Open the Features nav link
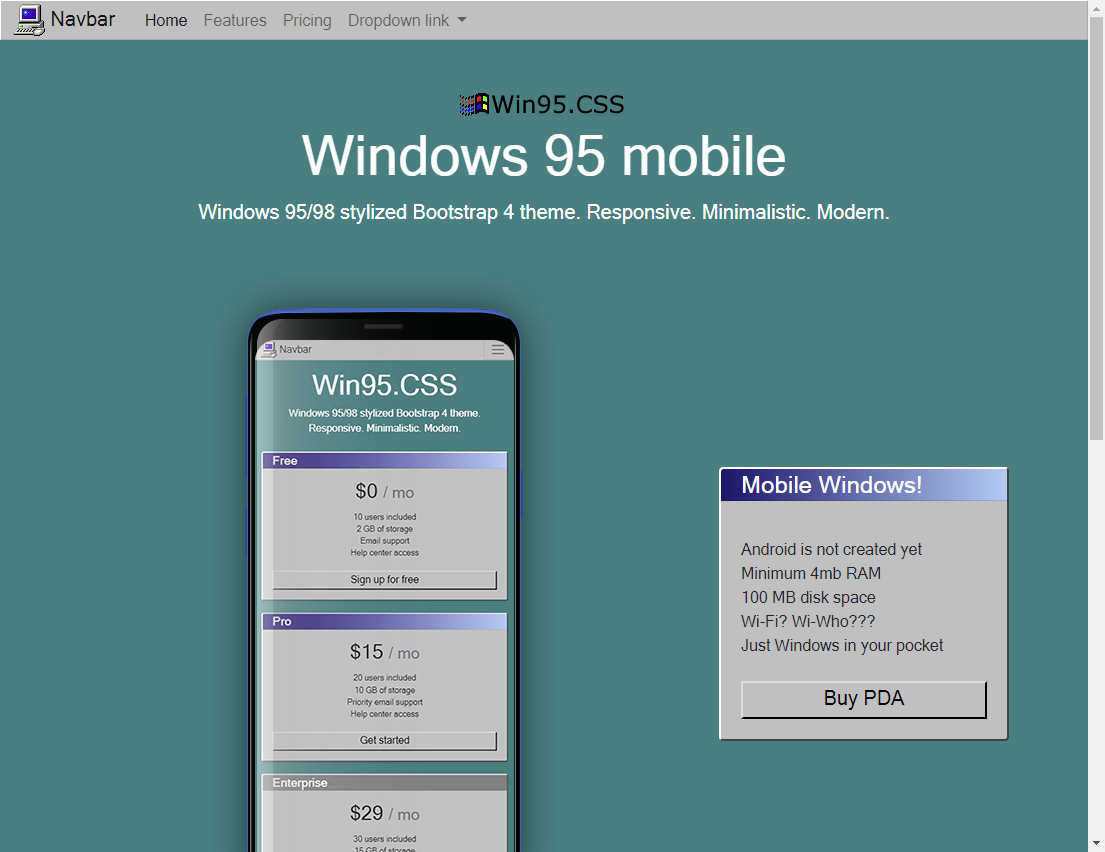Screen dimensions: 1105x852 point(235,20)
